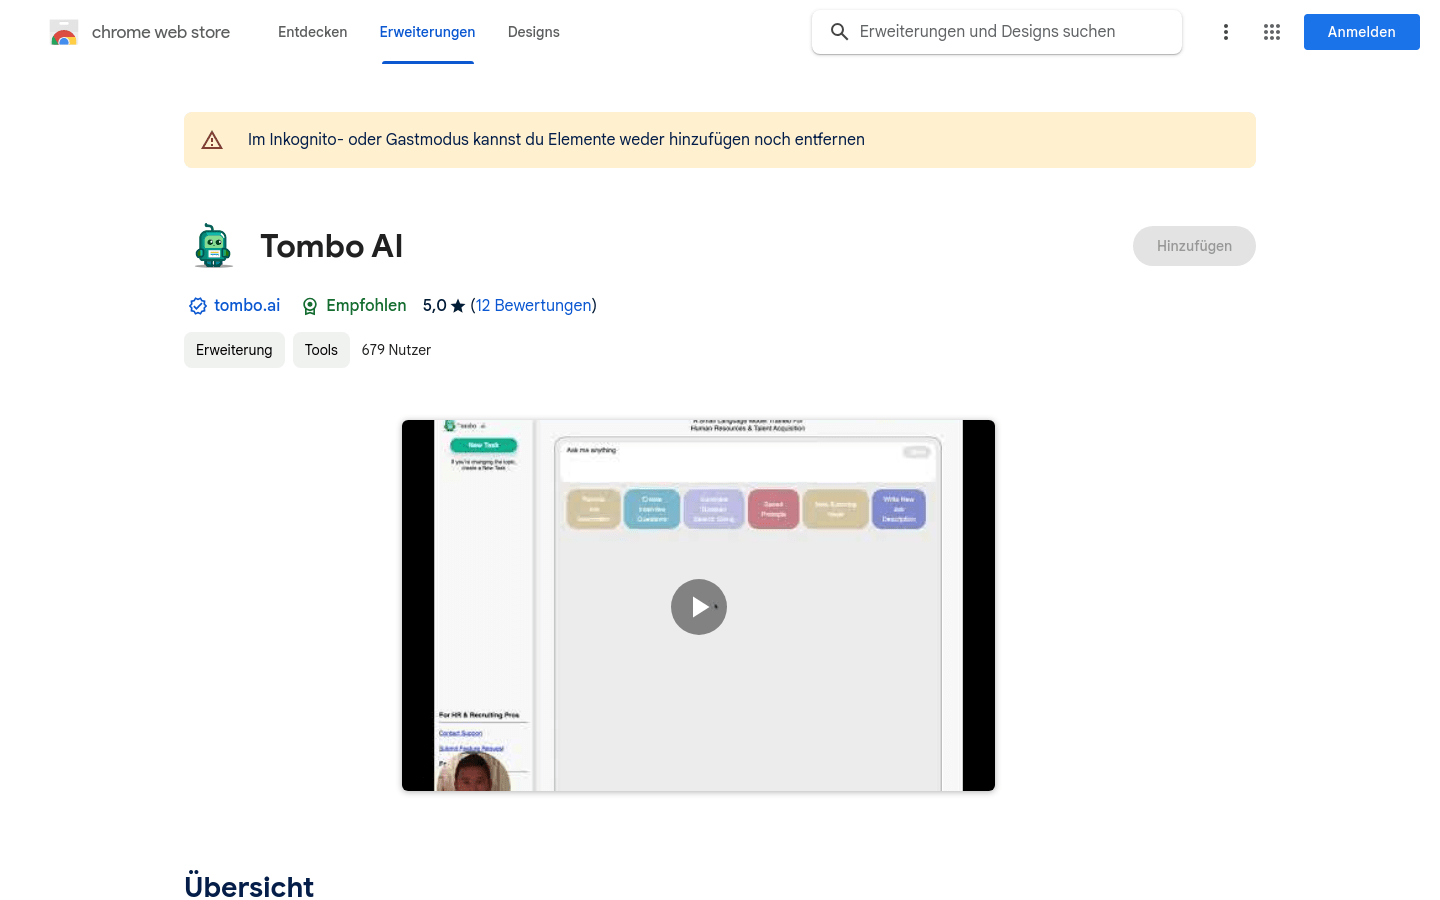Click the Tombo AI robot logo
This screenshot has height=900, width=1440.
pyautogui.click(x=213, y=246)
